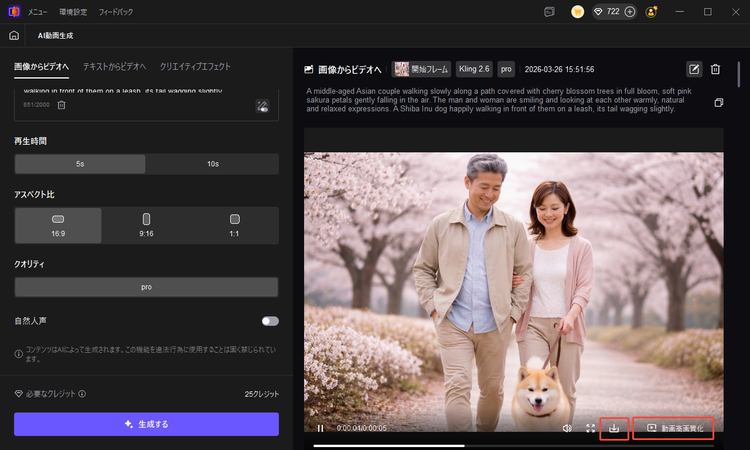
Task: Choose the 1:1 aspect ratio
Action: pyautogui.click(x=234, y=225)
